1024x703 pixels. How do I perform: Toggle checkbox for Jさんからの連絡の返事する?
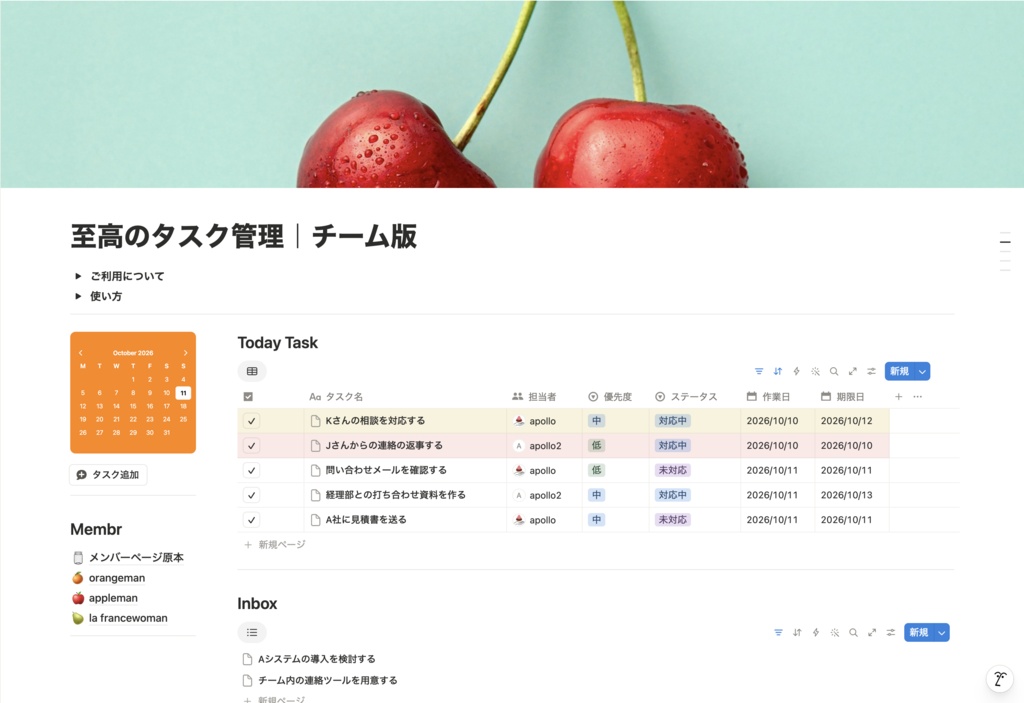(x=251, y=446)
